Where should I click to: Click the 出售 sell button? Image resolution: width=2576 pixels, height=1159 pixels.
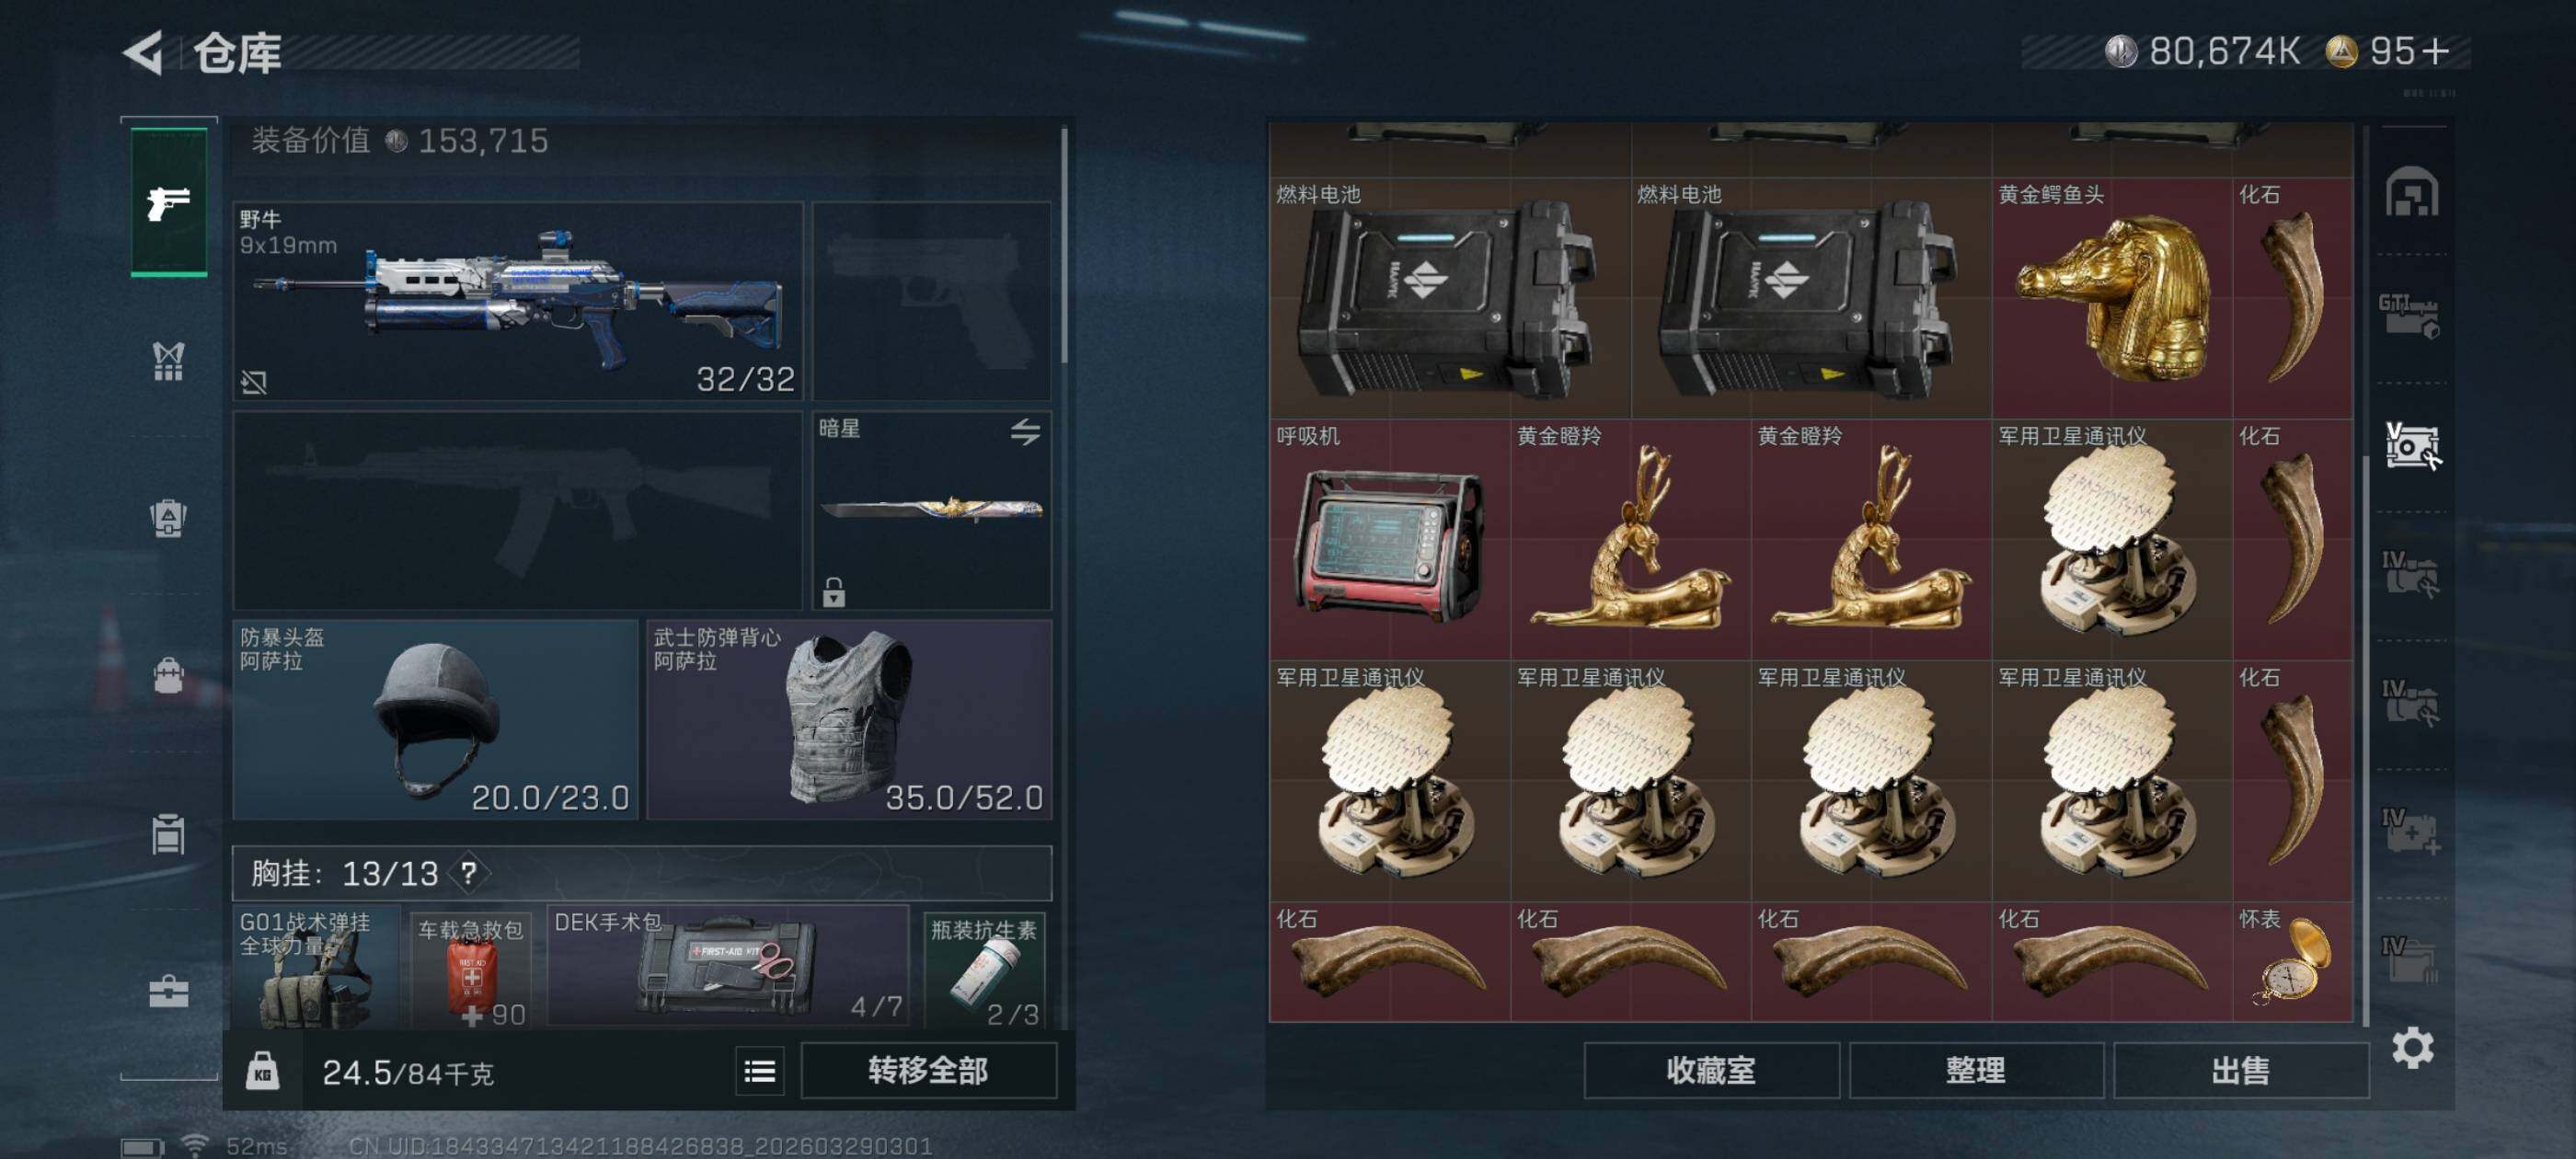point(2241,1071)
